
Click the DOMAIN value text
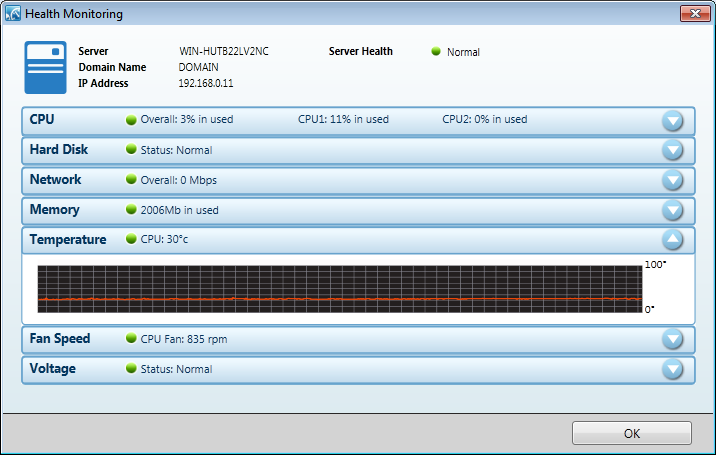click(x=198, y=67)
